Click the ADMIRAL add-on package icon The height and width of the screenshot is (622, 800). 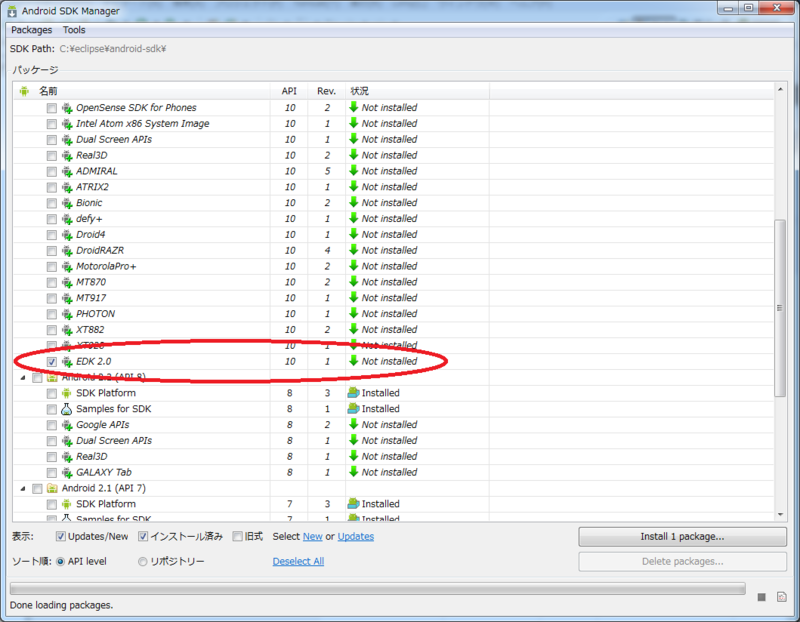pos(67,171)
